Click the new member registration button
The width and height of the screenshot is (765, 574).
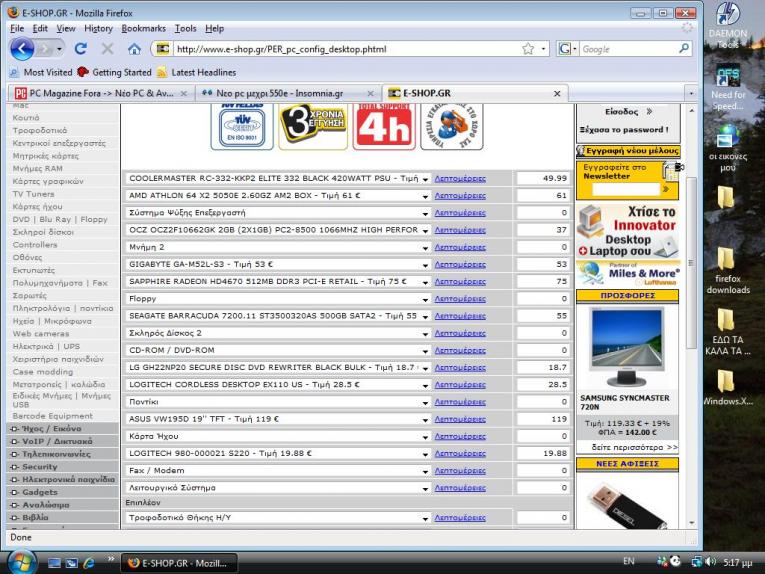click(x=628, y=151)
